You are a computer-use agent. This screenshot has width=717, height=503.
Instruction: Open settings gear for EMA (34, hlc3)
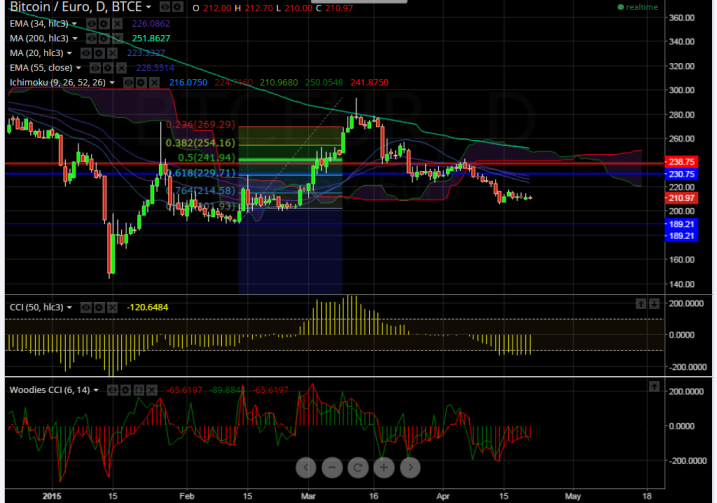click(x=104, y=24)
